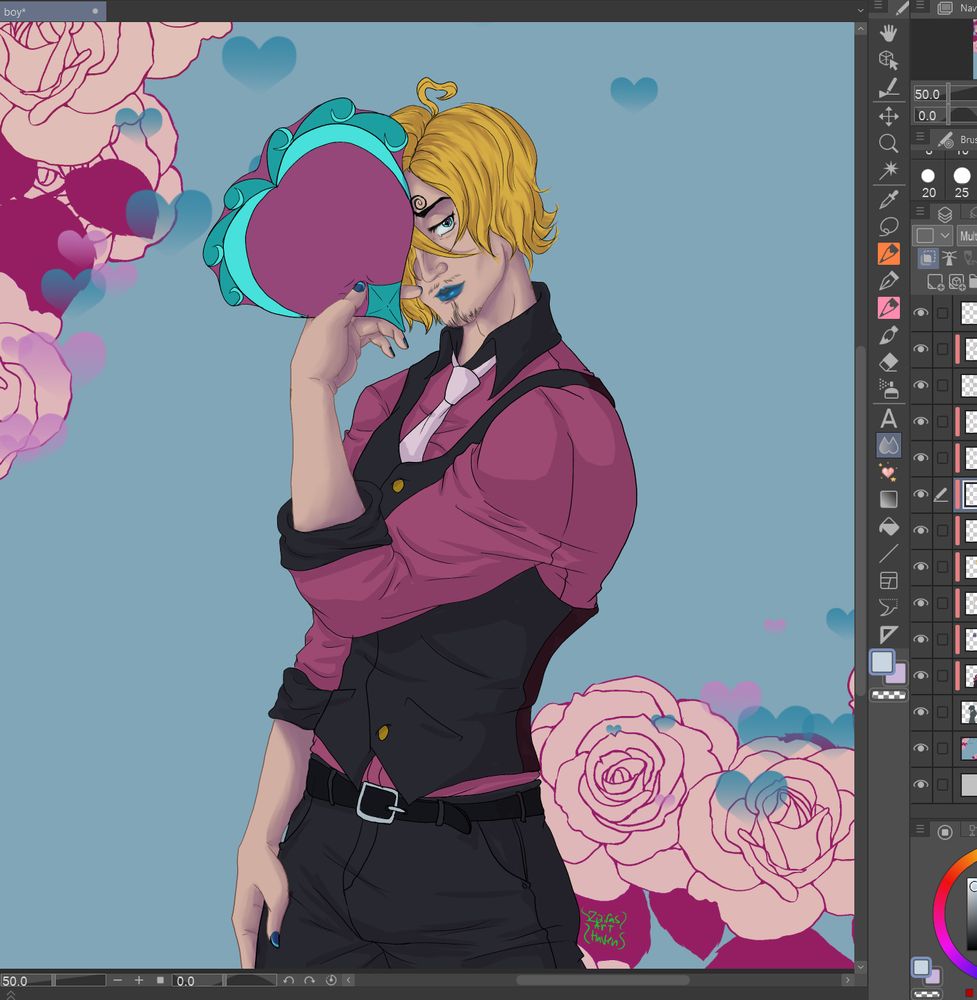Image resolution: width=977 pixels, height=1000 pixels.
Task: Select the pink highlighted pen tool
Action: coord(888,307)
